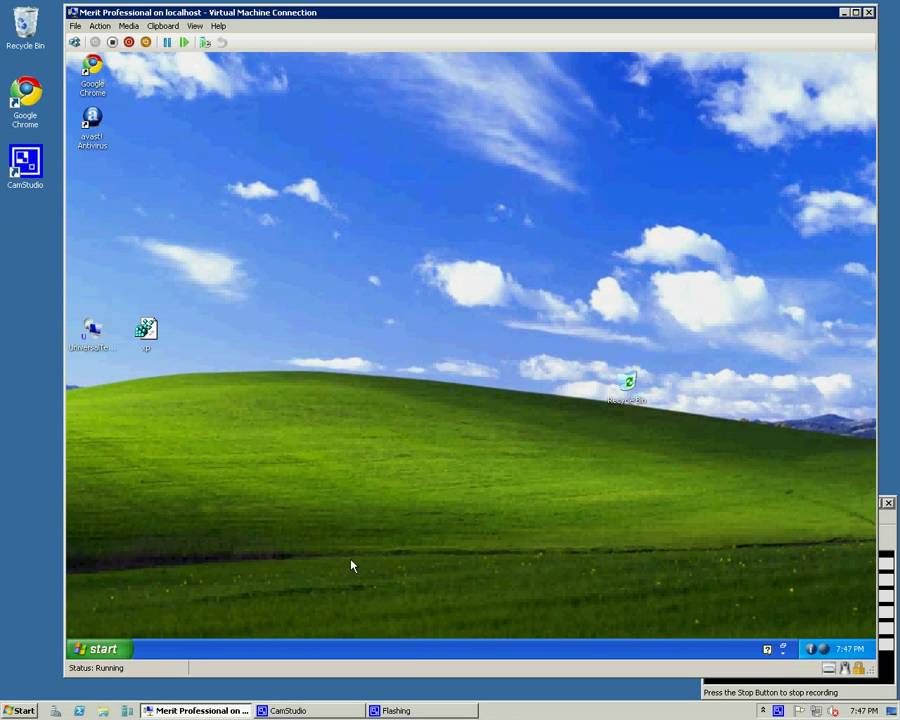Click the green Reset VM button

[184, 42]
